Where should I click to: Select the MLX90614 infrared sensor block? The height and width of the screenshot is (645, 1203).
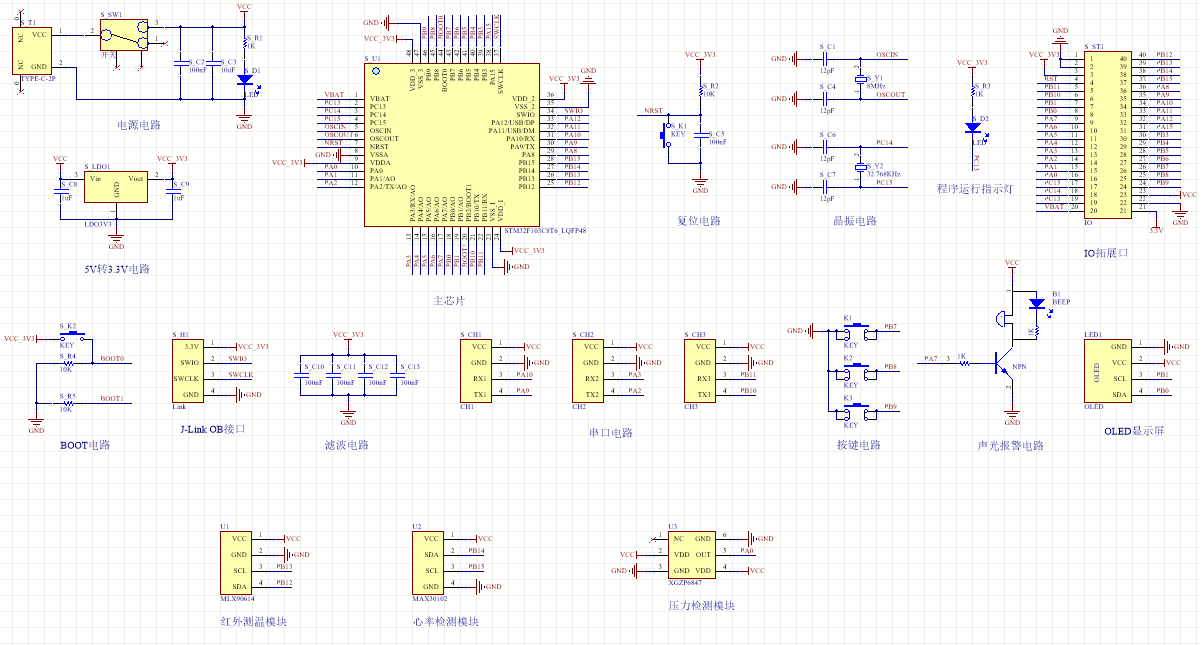pyautogui.click(x=236, y=562)
